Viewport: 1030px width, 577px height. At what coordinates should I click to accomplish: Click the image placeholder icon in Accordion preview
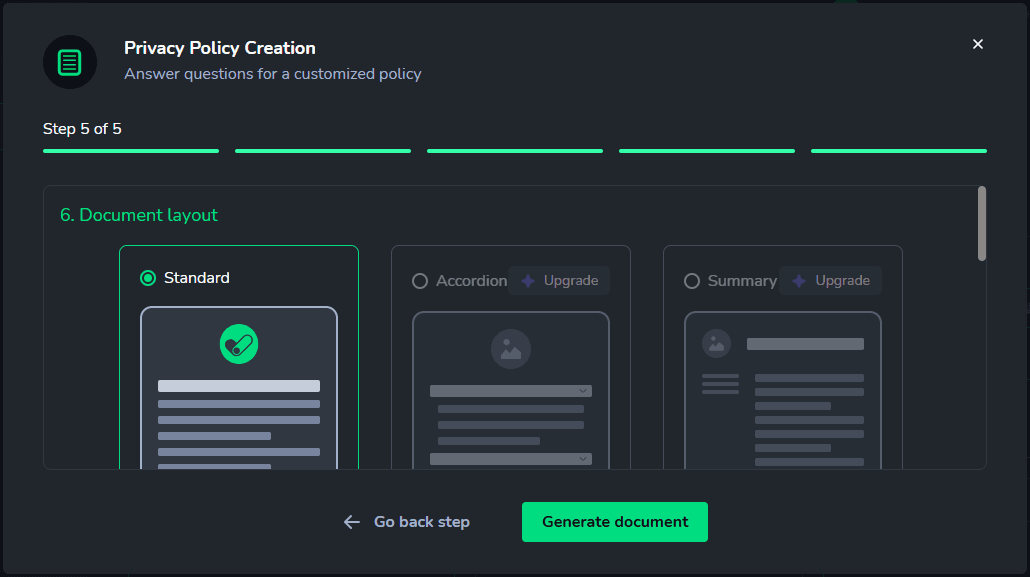point(511,349)
